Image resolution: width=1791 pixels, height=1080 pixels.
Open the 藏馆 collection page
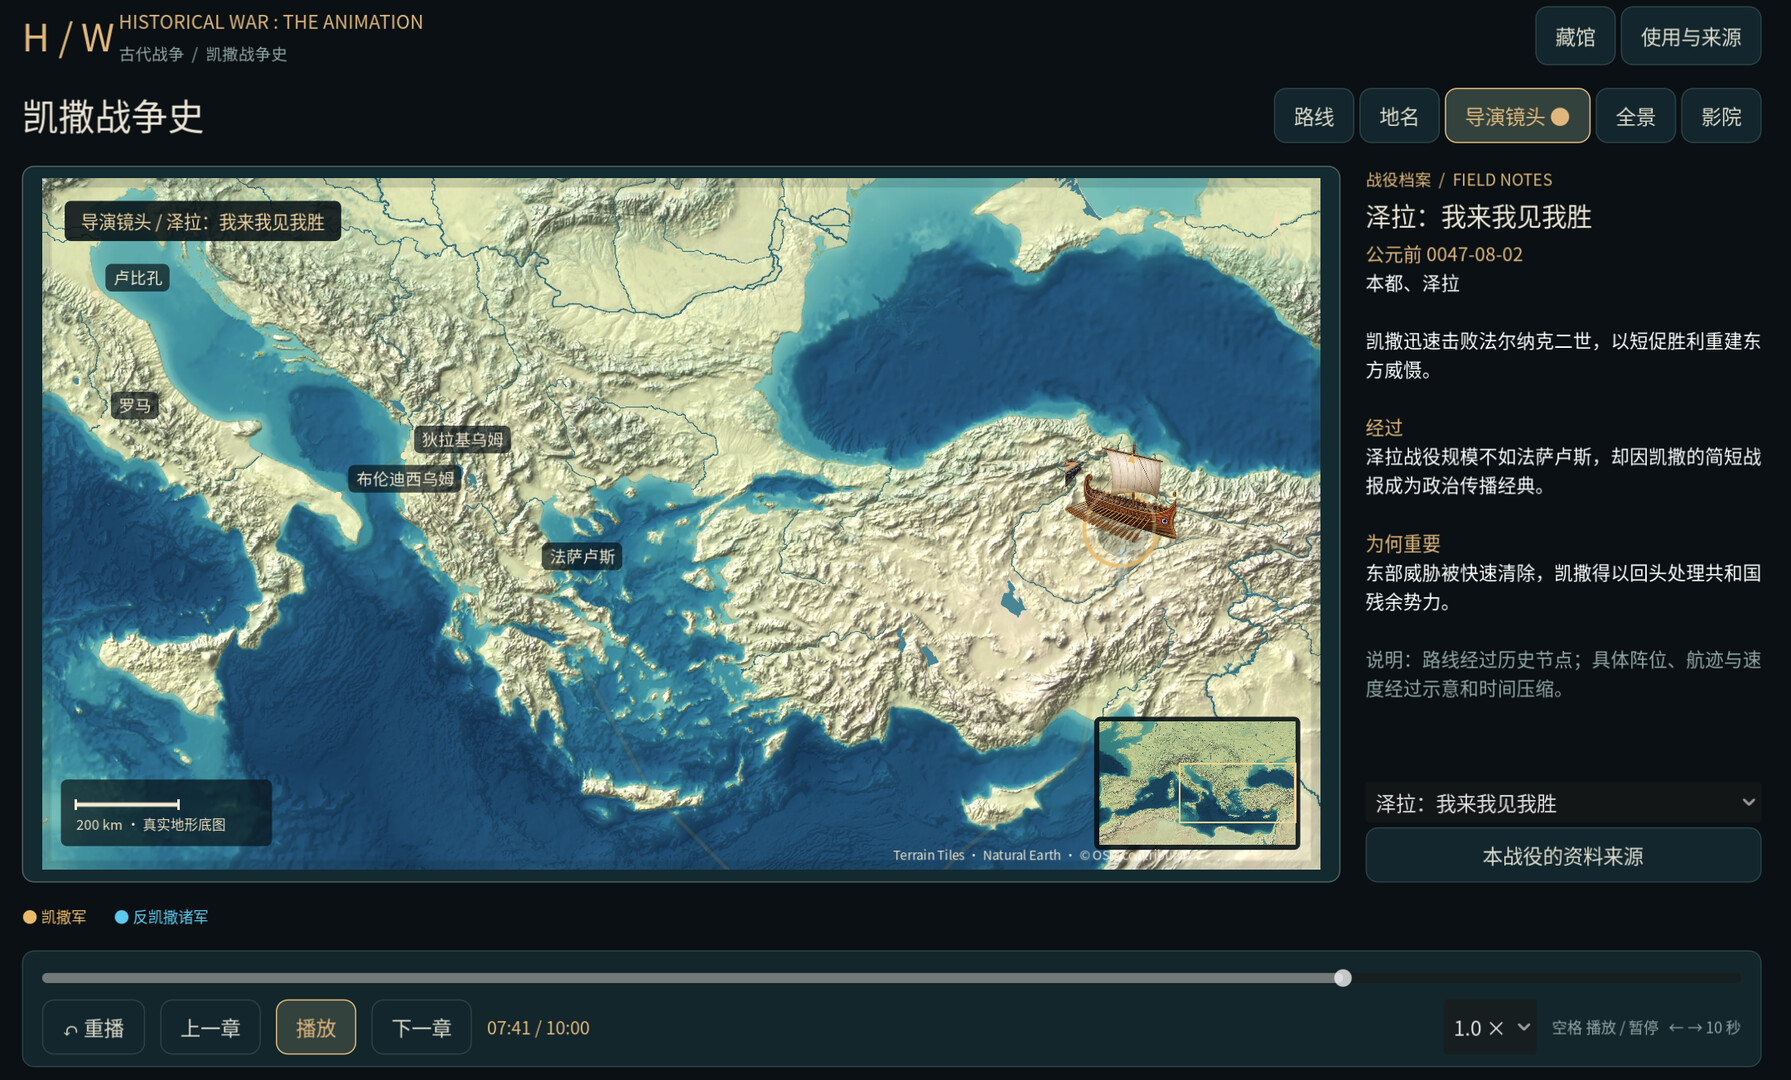(x=1575, y=37)
